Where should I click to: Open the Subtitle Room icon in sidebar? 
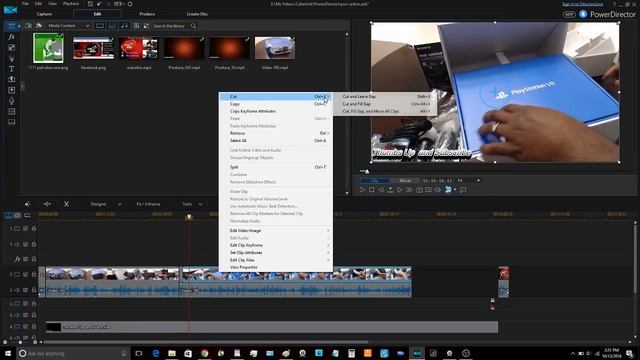click(x=11, y=122)
